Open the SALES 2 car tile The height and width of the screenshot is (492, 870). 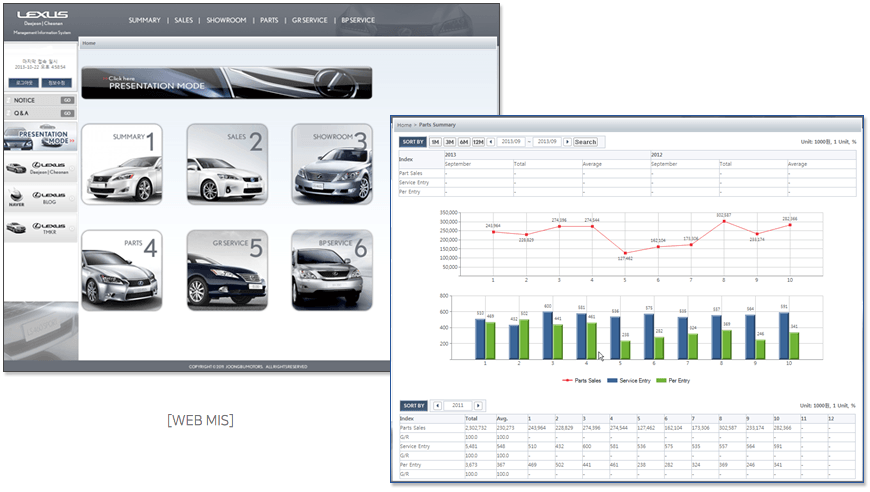(227, 164)
